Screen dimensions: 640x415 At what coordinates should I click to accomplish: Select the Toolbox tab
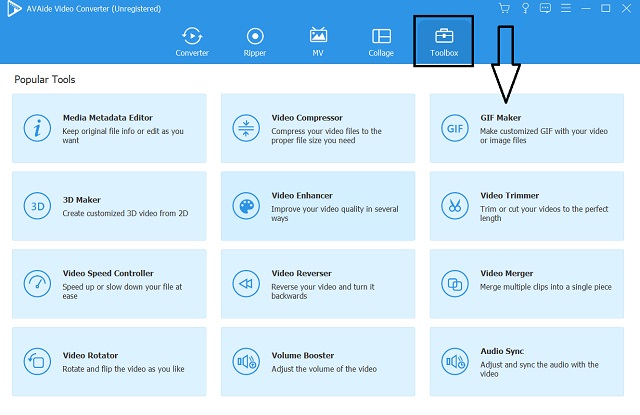444,42
